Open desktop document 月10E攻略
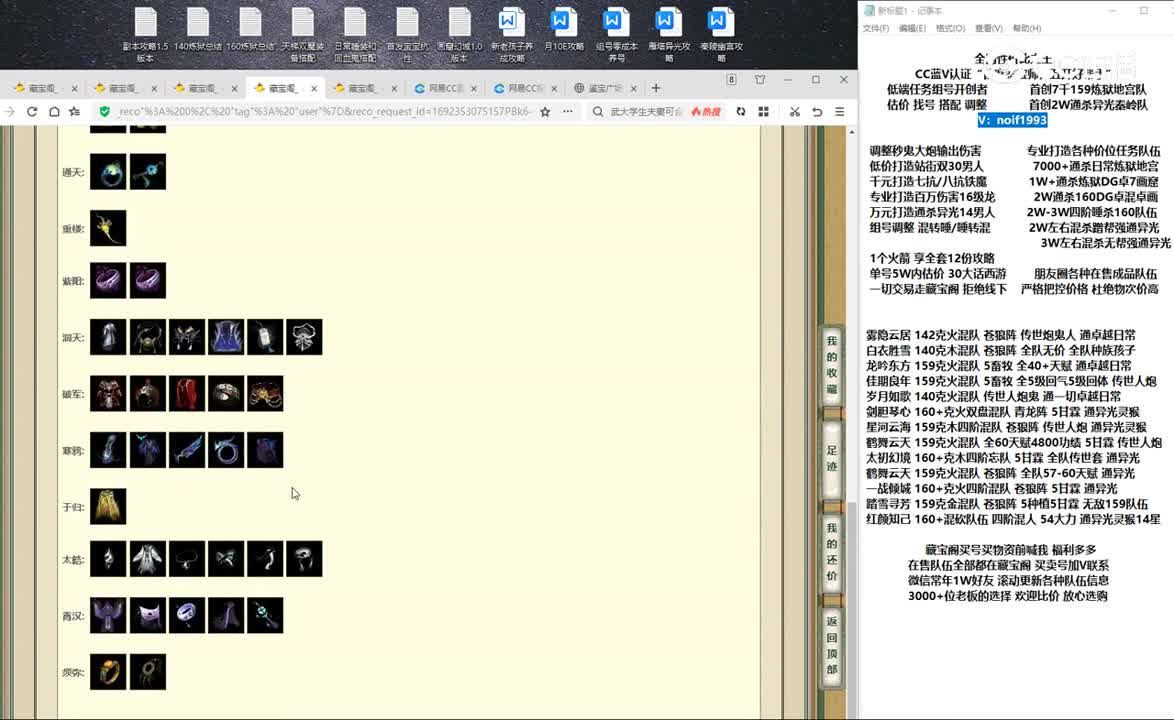 click(x=564, y=29)
